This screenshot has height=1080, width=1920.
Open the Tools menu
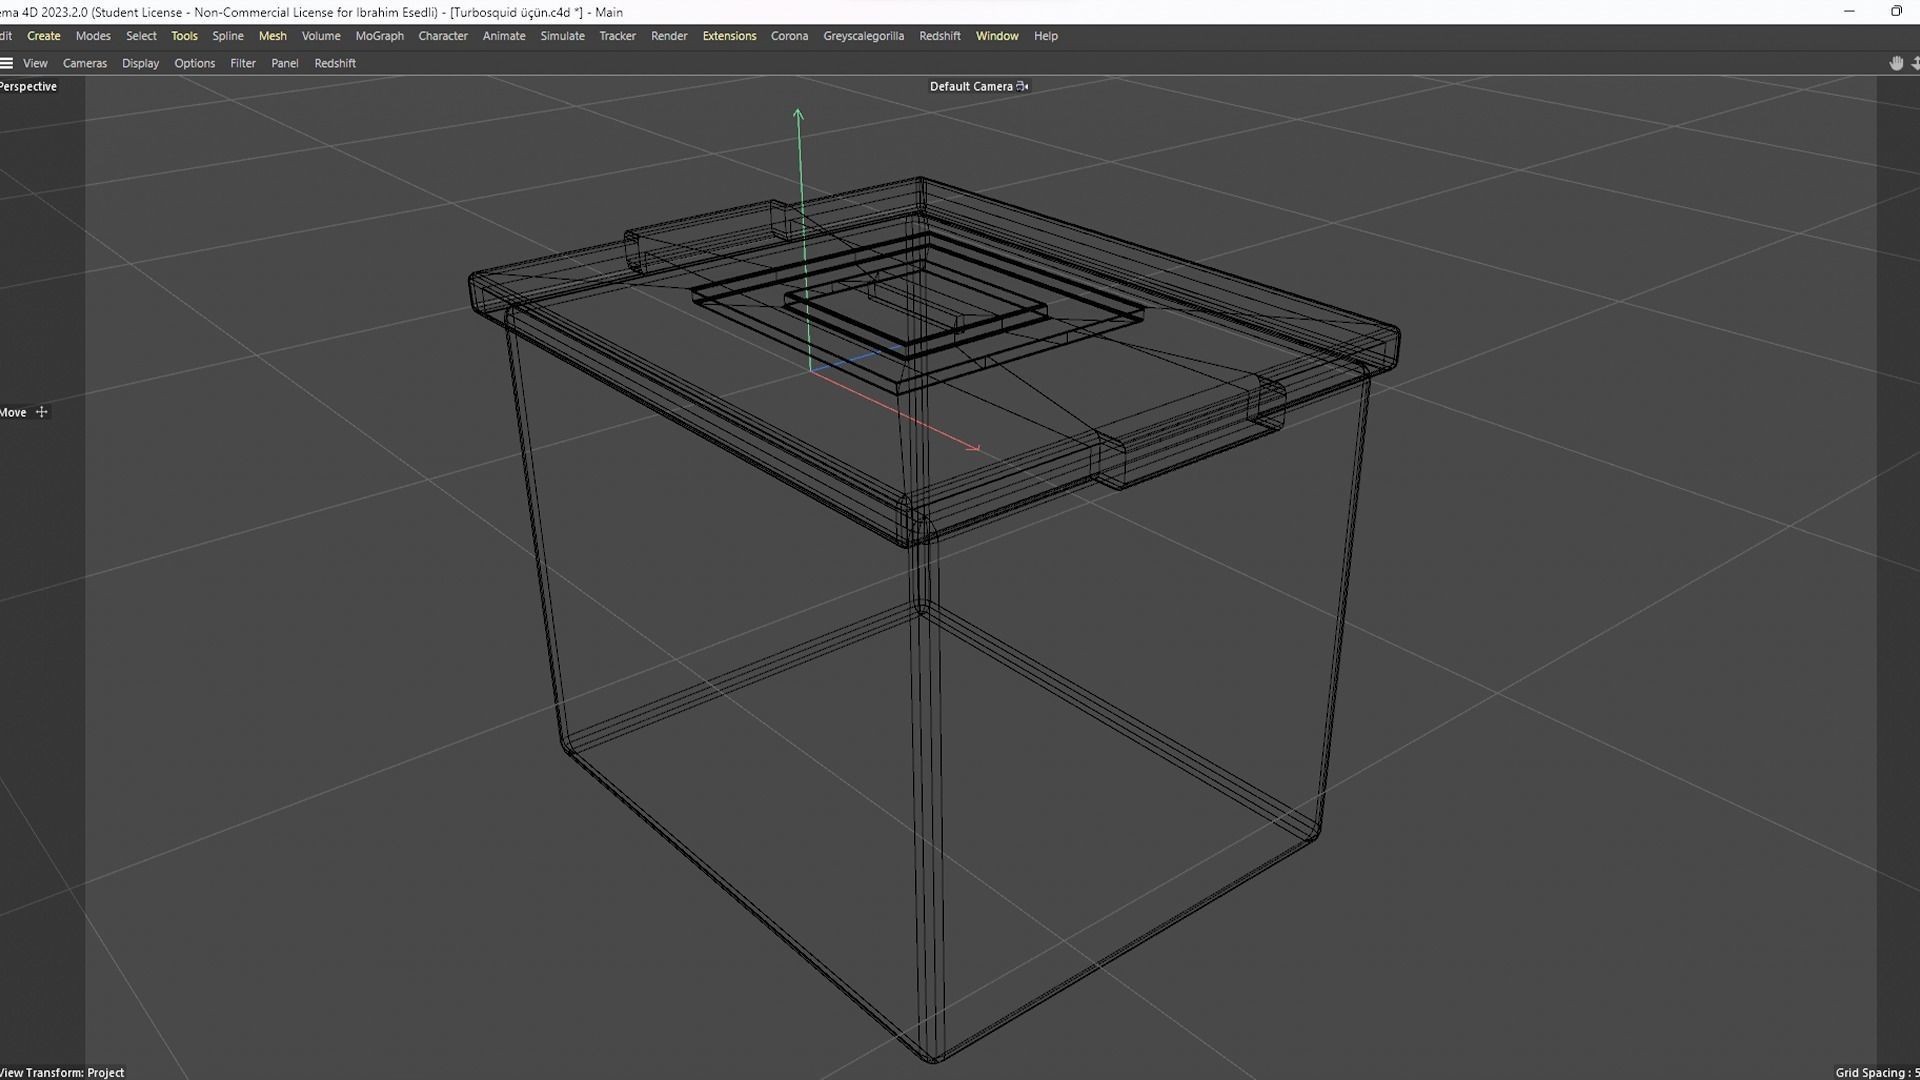coord(184,36)
